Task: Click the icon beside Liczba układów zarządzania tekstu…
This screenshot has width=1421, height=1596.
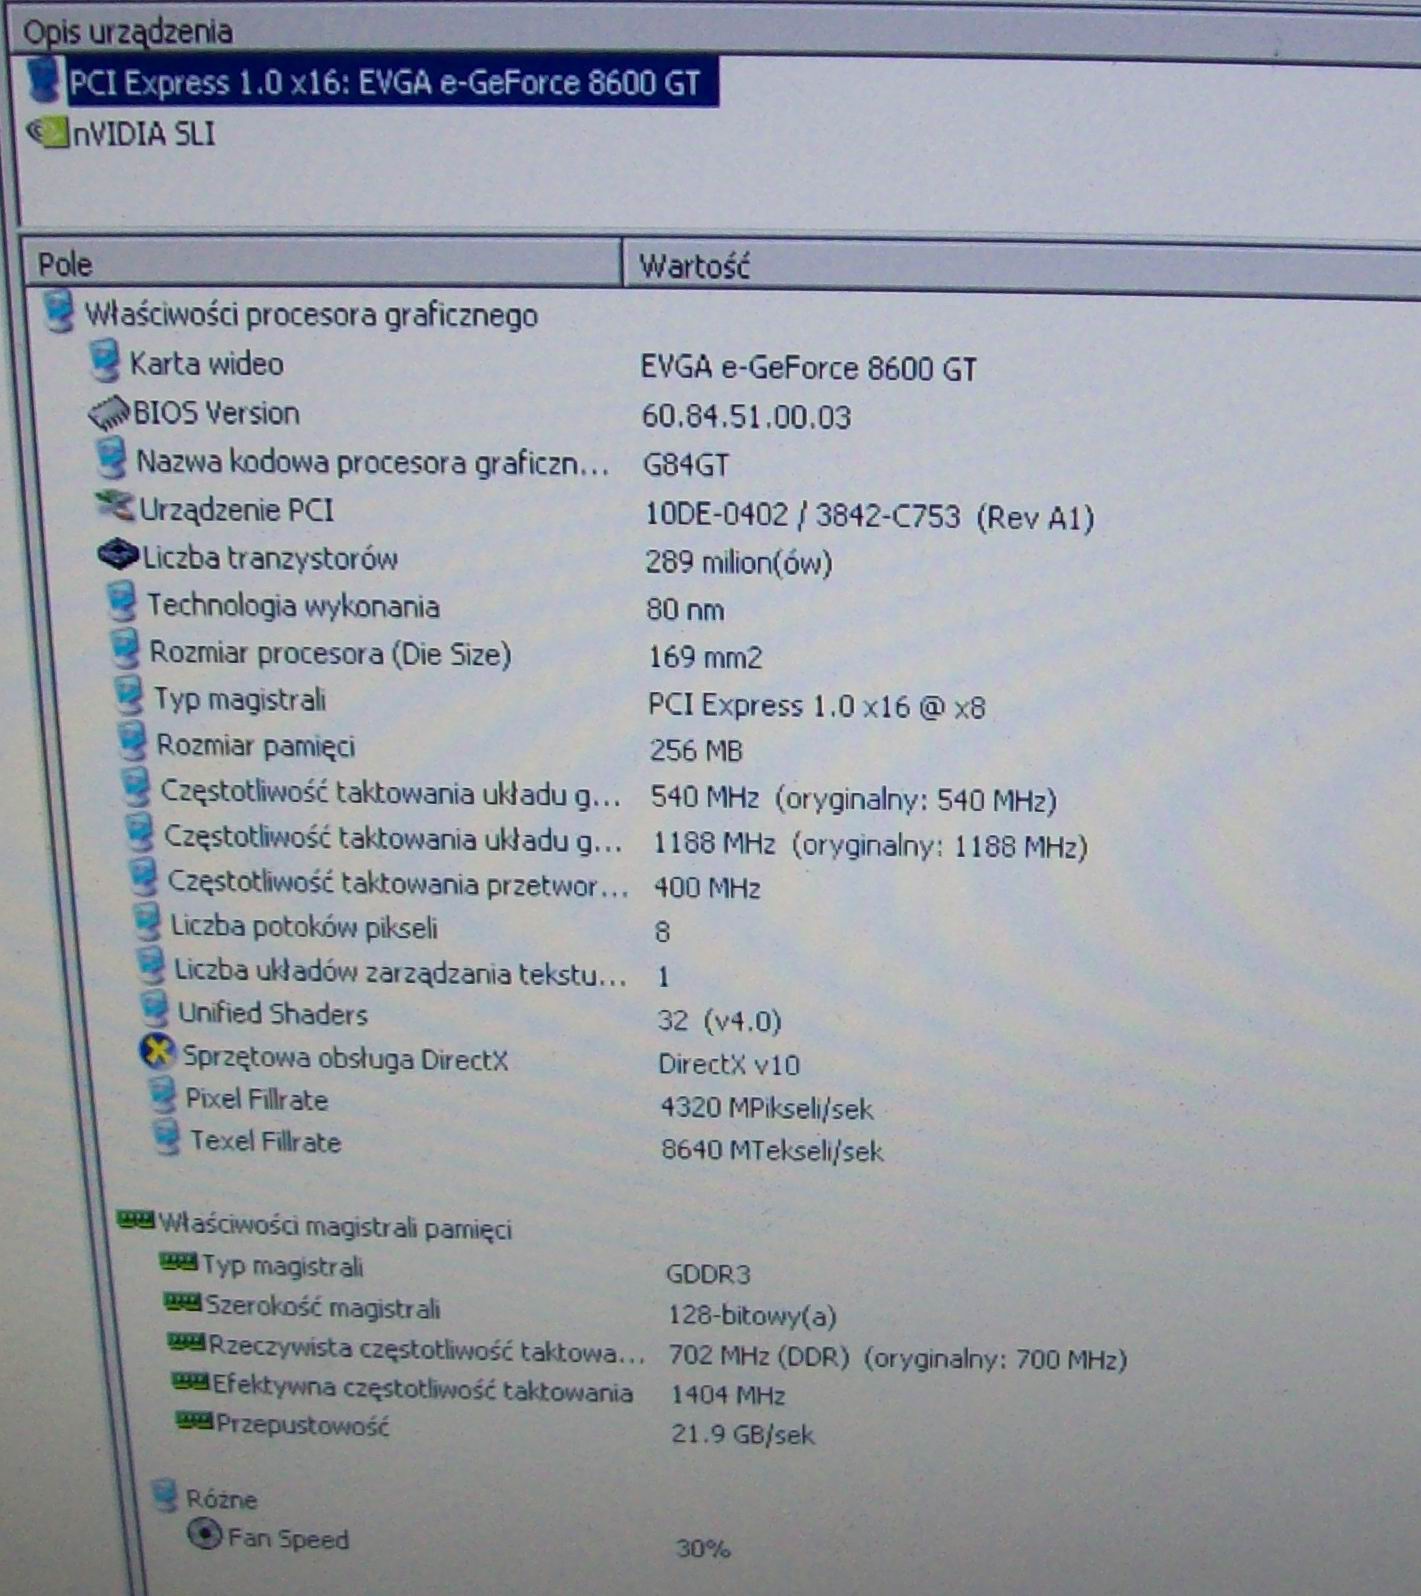Action: pyautogui.click(x=150, y=967)
